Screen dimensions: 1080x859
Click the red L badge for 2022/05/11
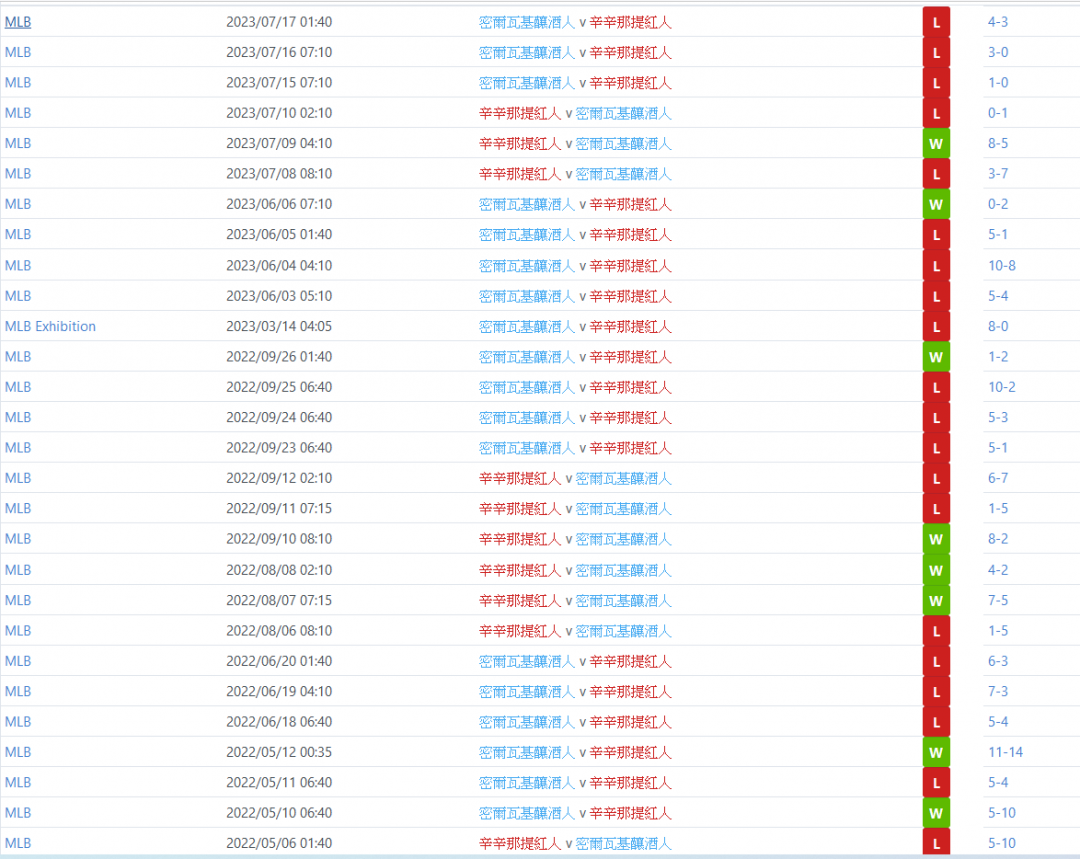936,783
